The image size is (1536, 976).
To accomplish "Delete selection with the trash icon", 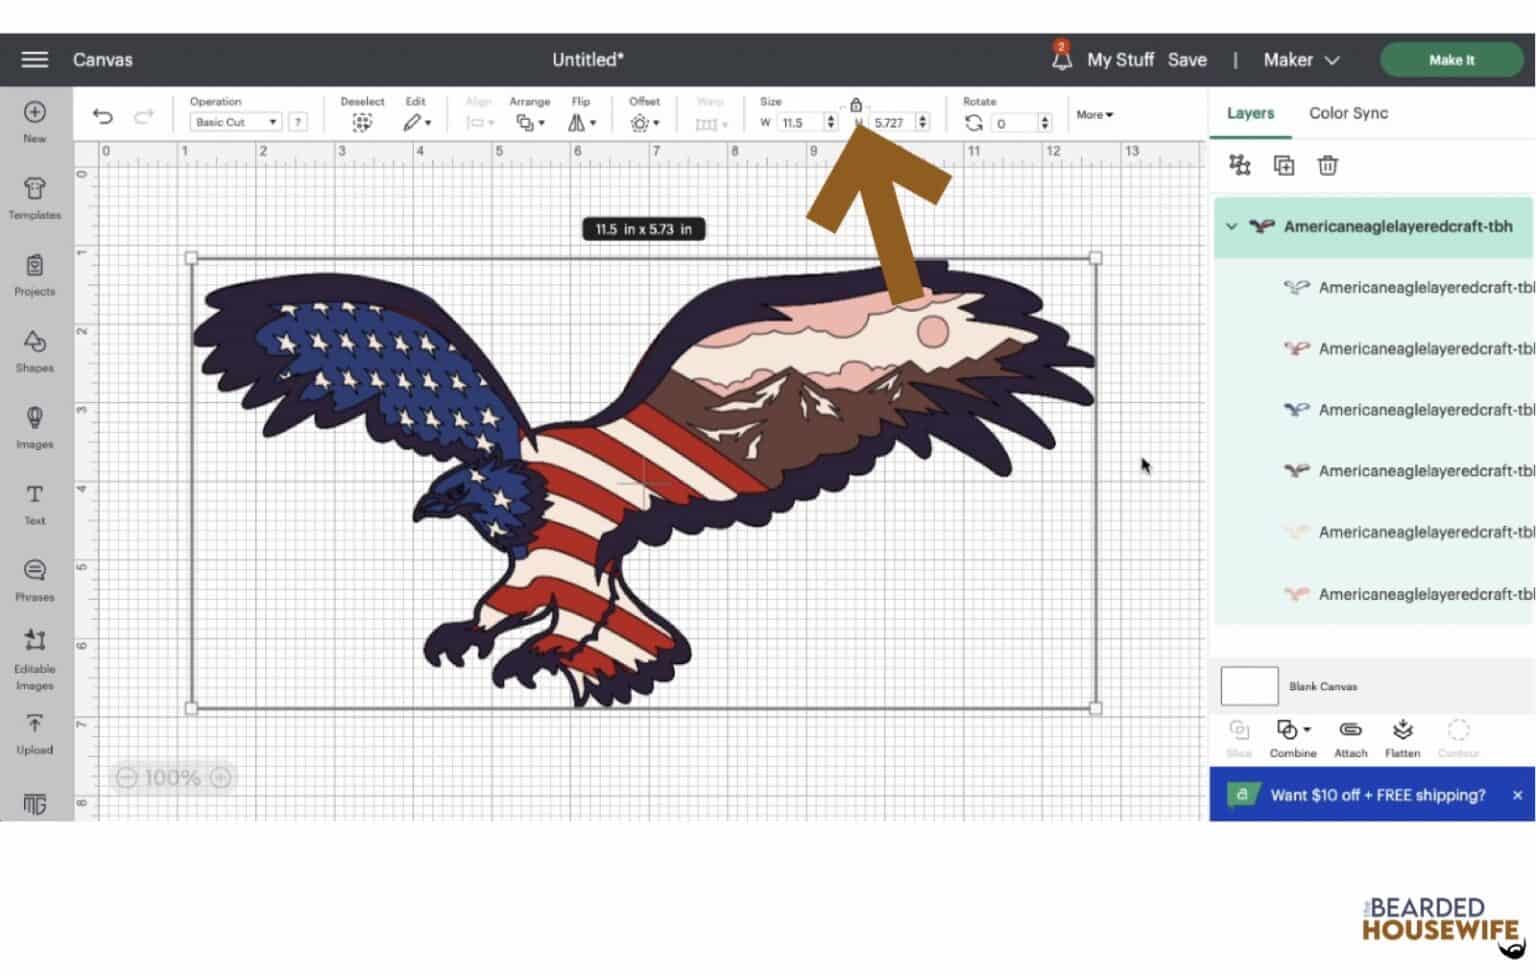I will [1328, 165].
